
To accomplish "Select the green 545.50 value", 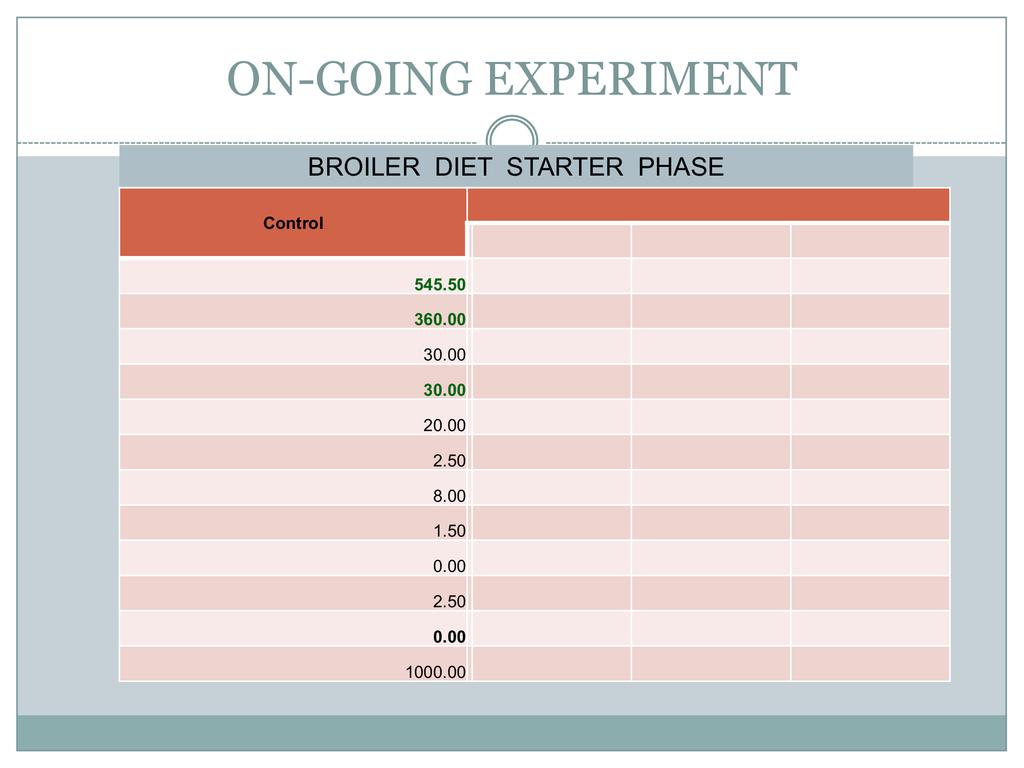I will (440, 285).
